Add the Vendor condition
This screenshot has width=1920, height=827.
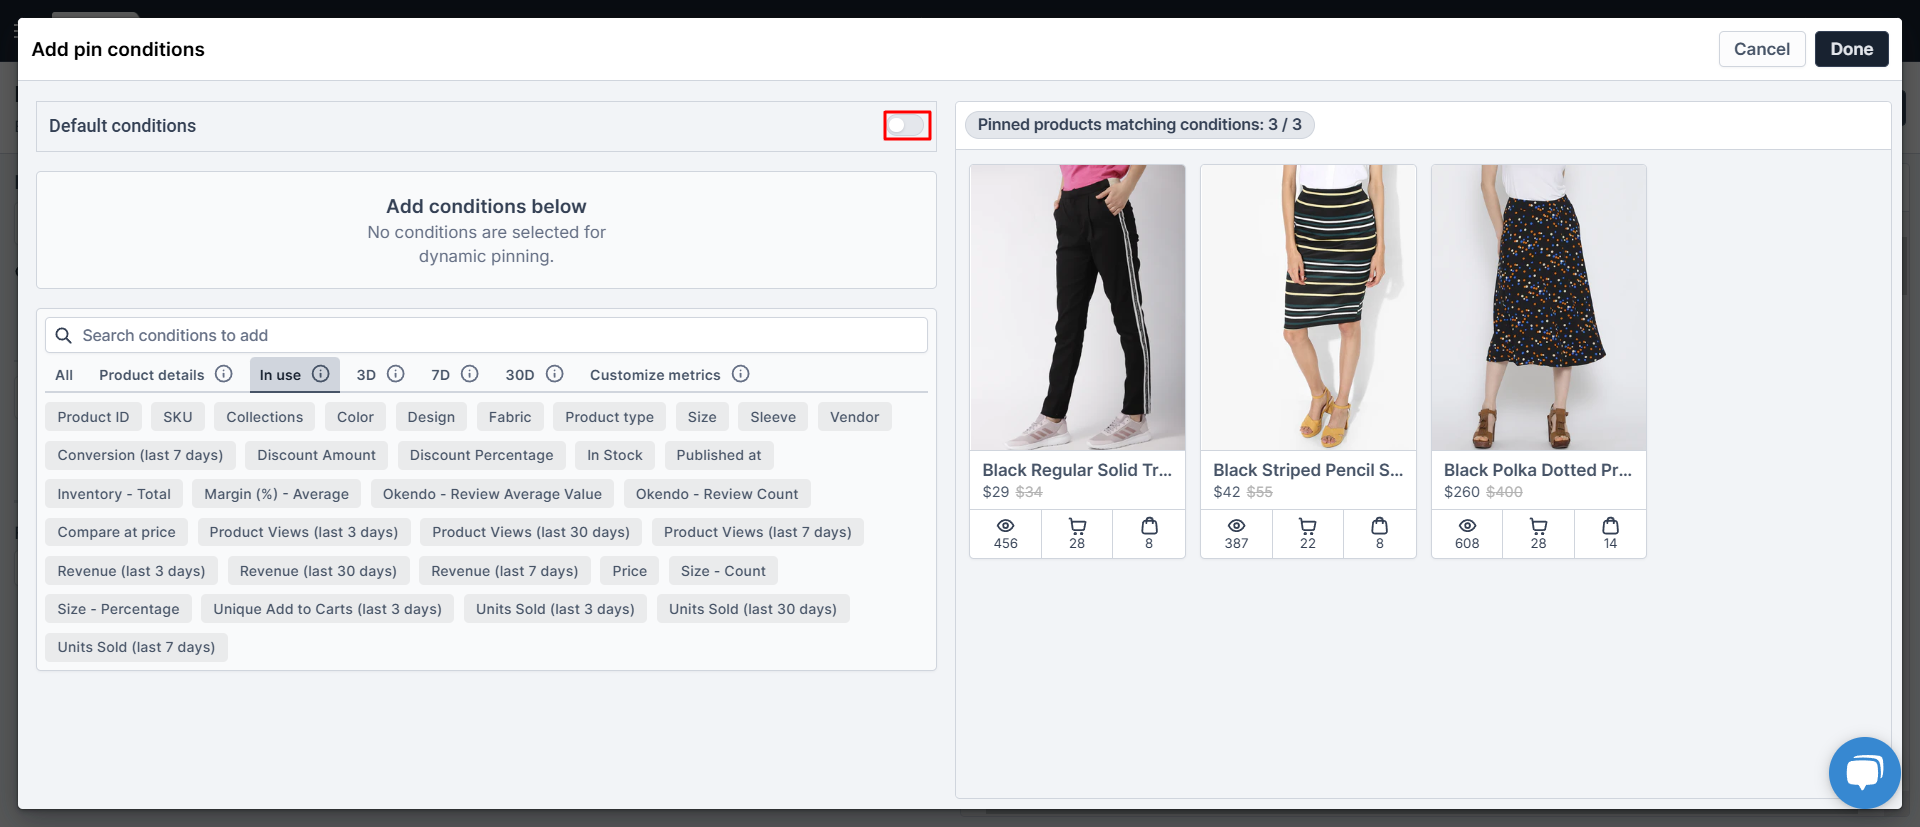tap(854, 417)
